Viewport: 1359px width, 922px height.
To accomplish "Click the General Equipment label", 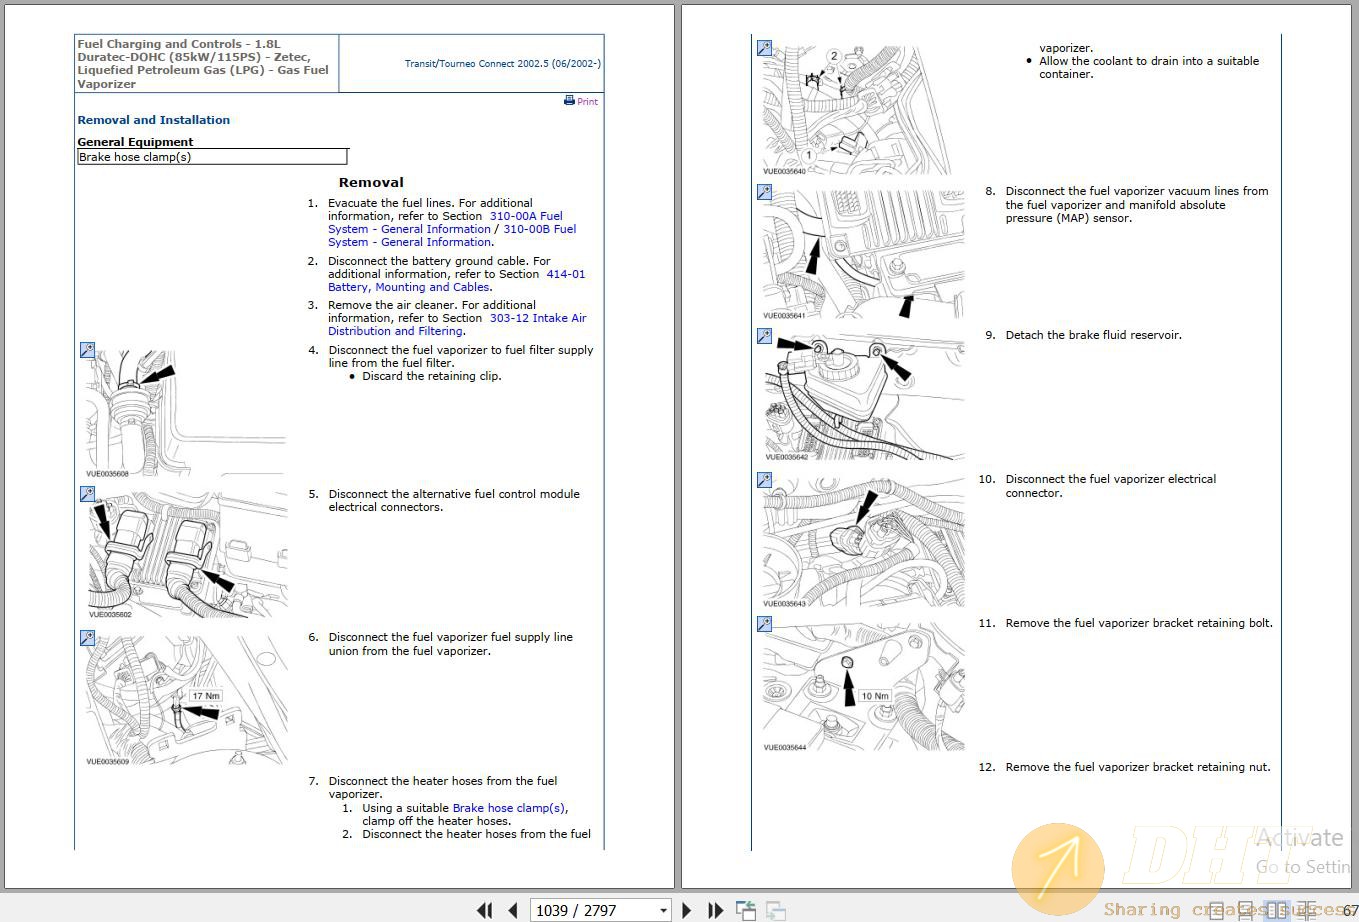I will tap(135, 142).
